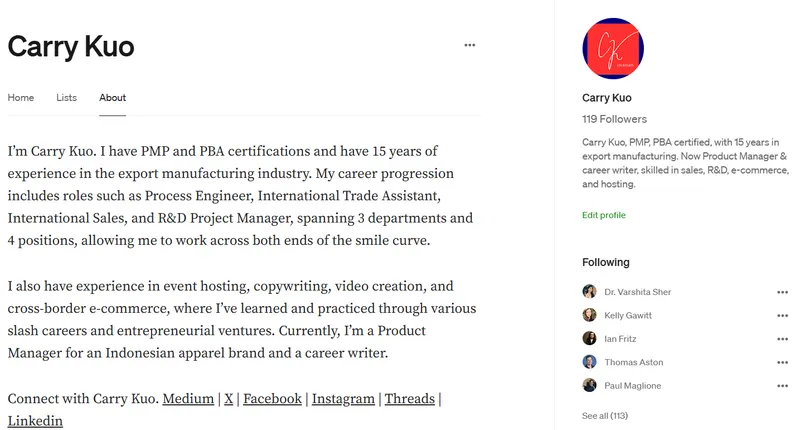Open profile more-options menu beside Carry Kuo heading

click(x=470, y=45)
